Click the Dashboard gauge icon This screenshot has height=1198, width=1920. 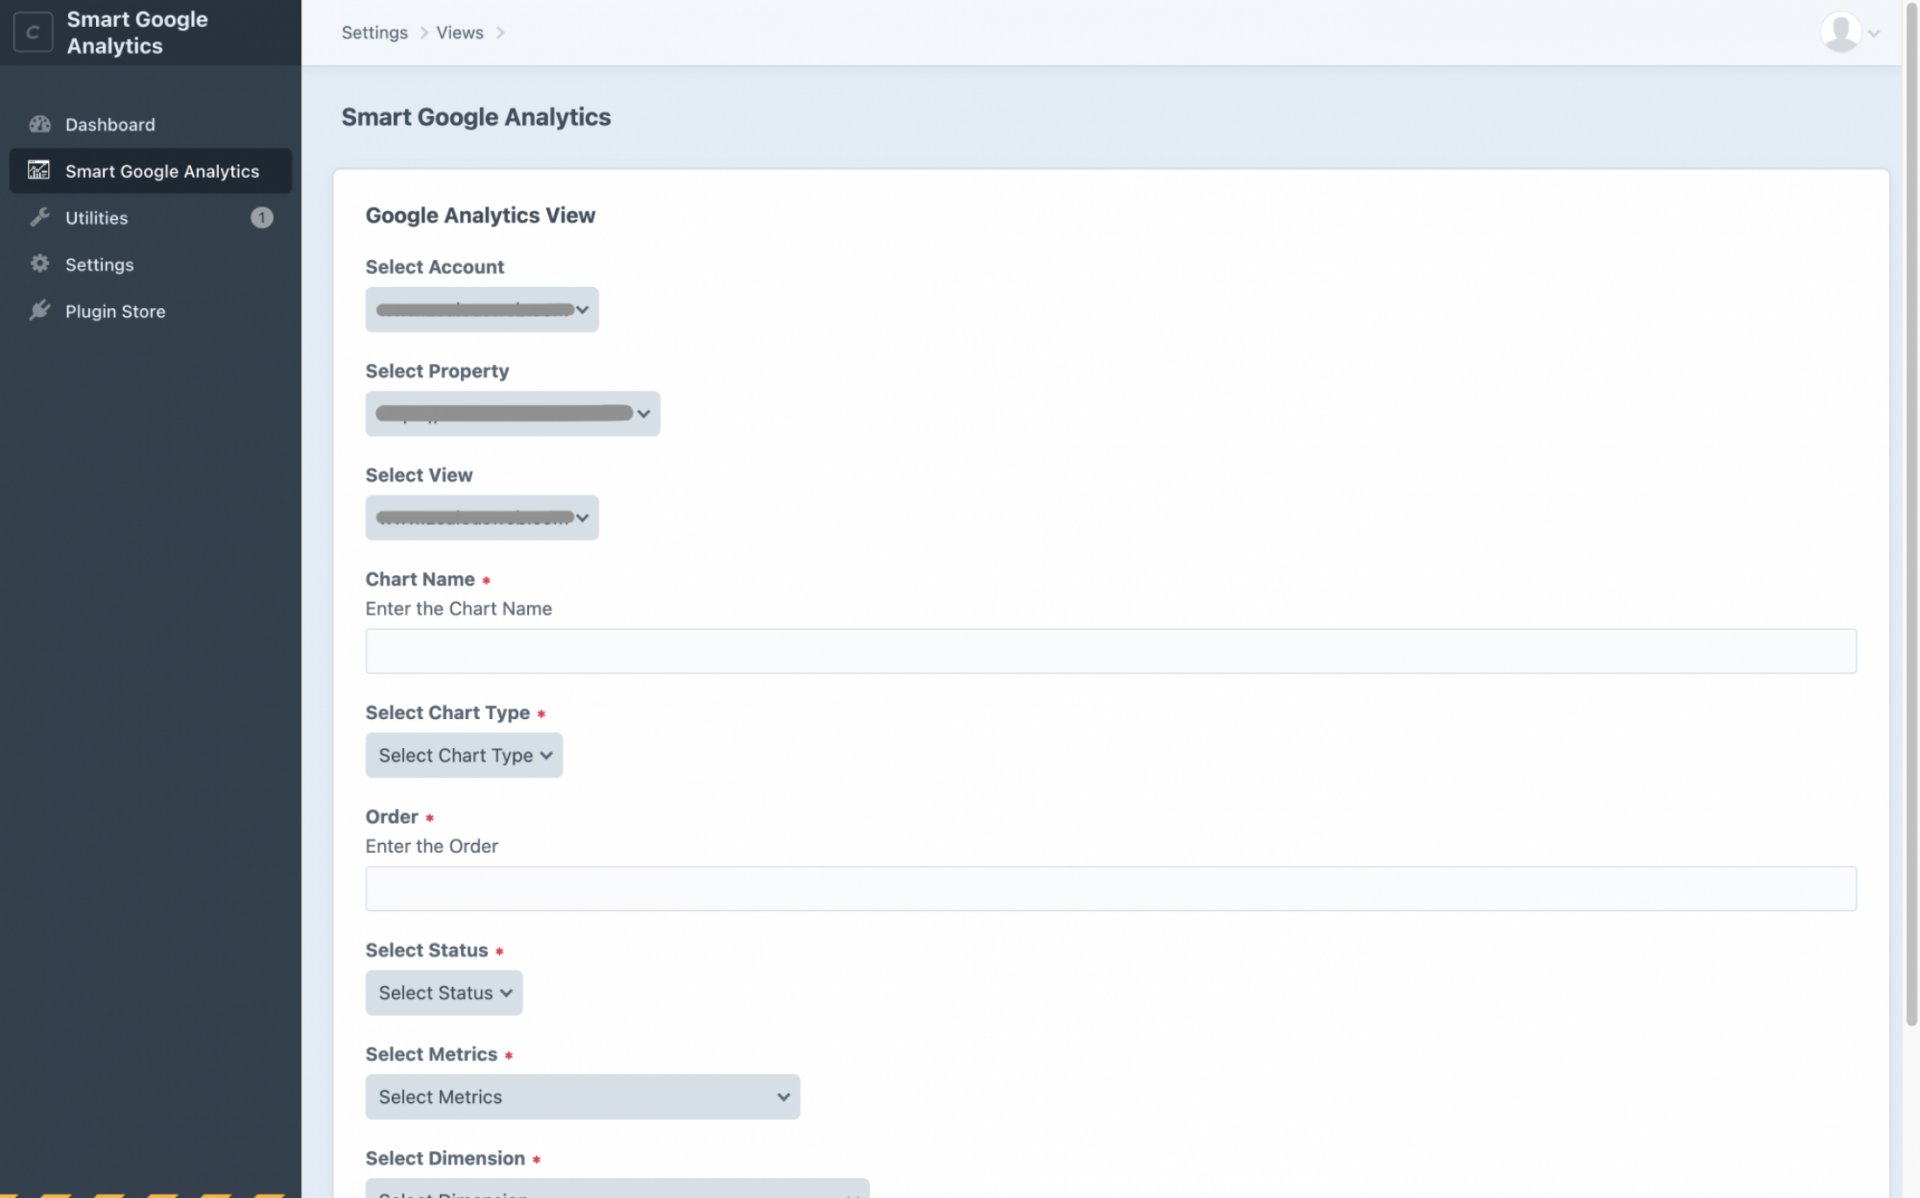coord(40,124)
